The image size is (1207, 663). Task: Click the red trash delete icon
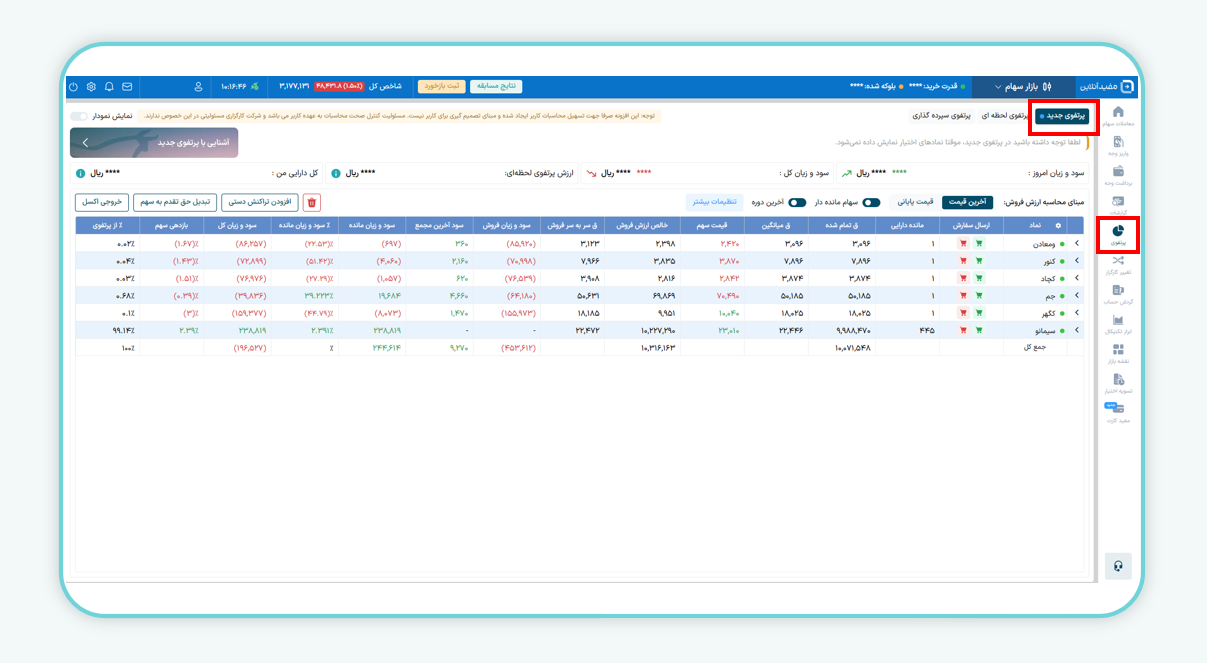click(311, 202)
